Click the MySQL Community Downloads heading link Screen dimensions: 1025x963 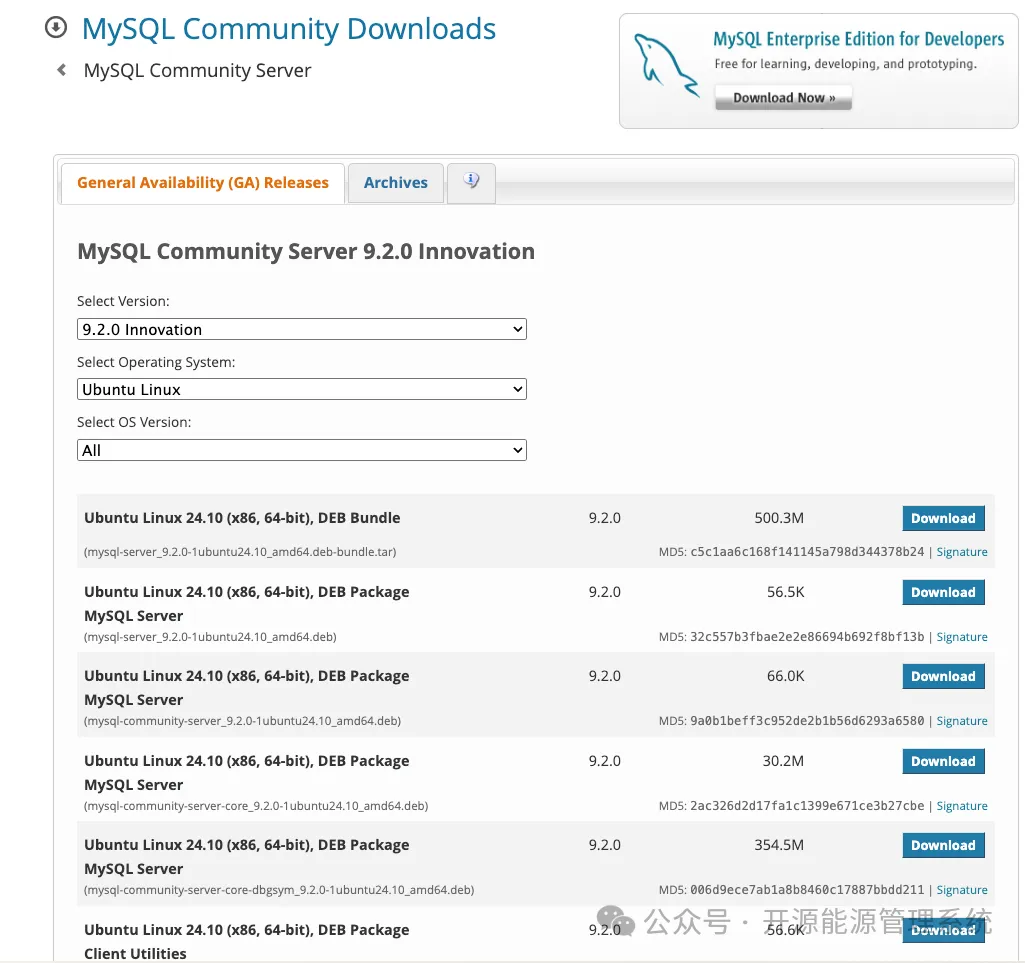coord(289,29)
